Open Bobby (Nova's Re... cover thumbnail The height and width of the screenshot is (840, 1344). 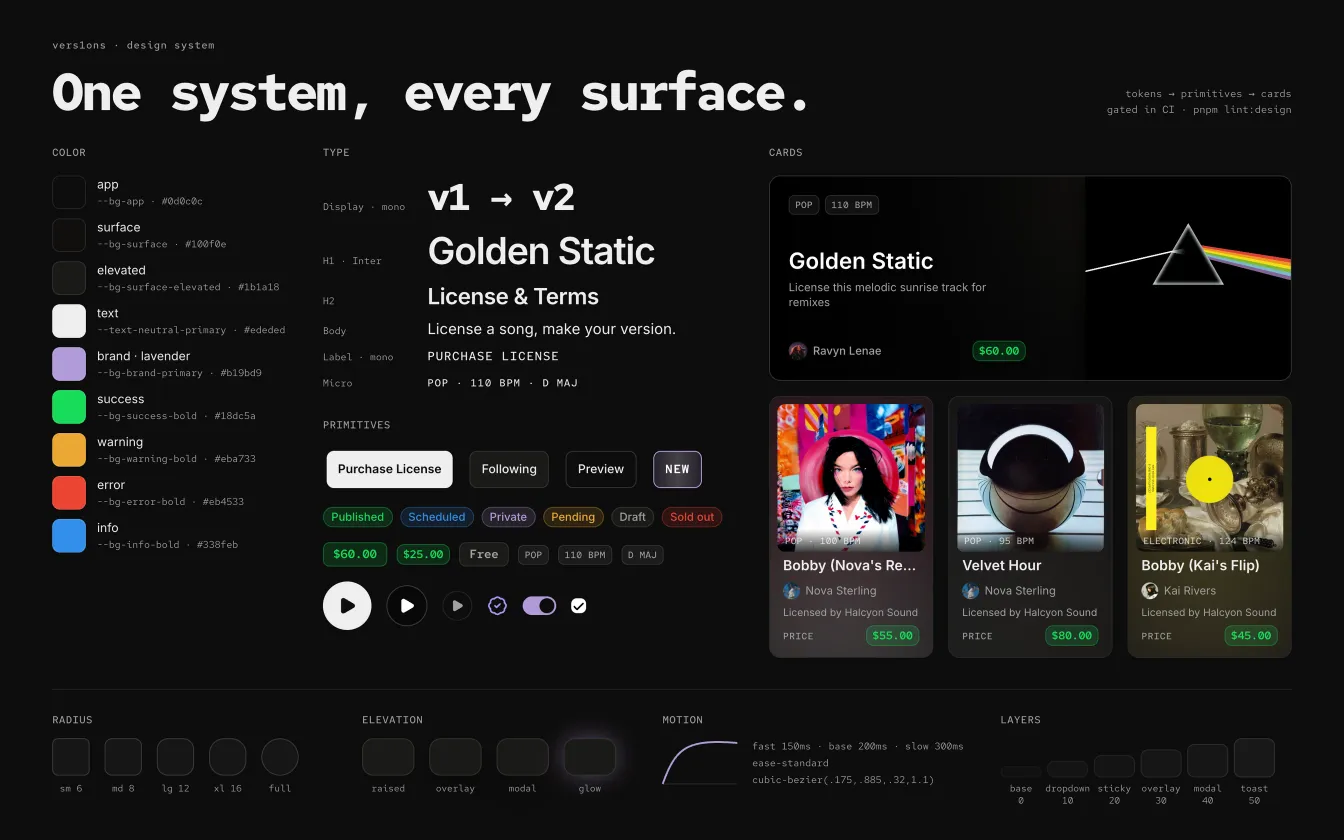[851, 478]
